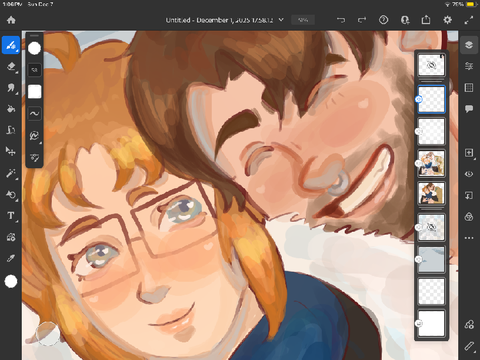Open the last brush tool options icon
Viewport: 480px width, 360px height.
point(34,157)
